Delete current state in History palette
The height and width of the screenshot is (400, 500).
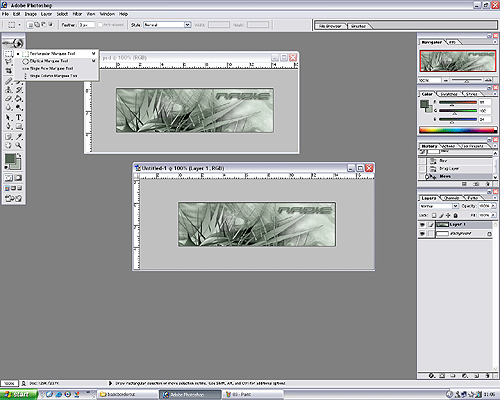tap(488, 184)
